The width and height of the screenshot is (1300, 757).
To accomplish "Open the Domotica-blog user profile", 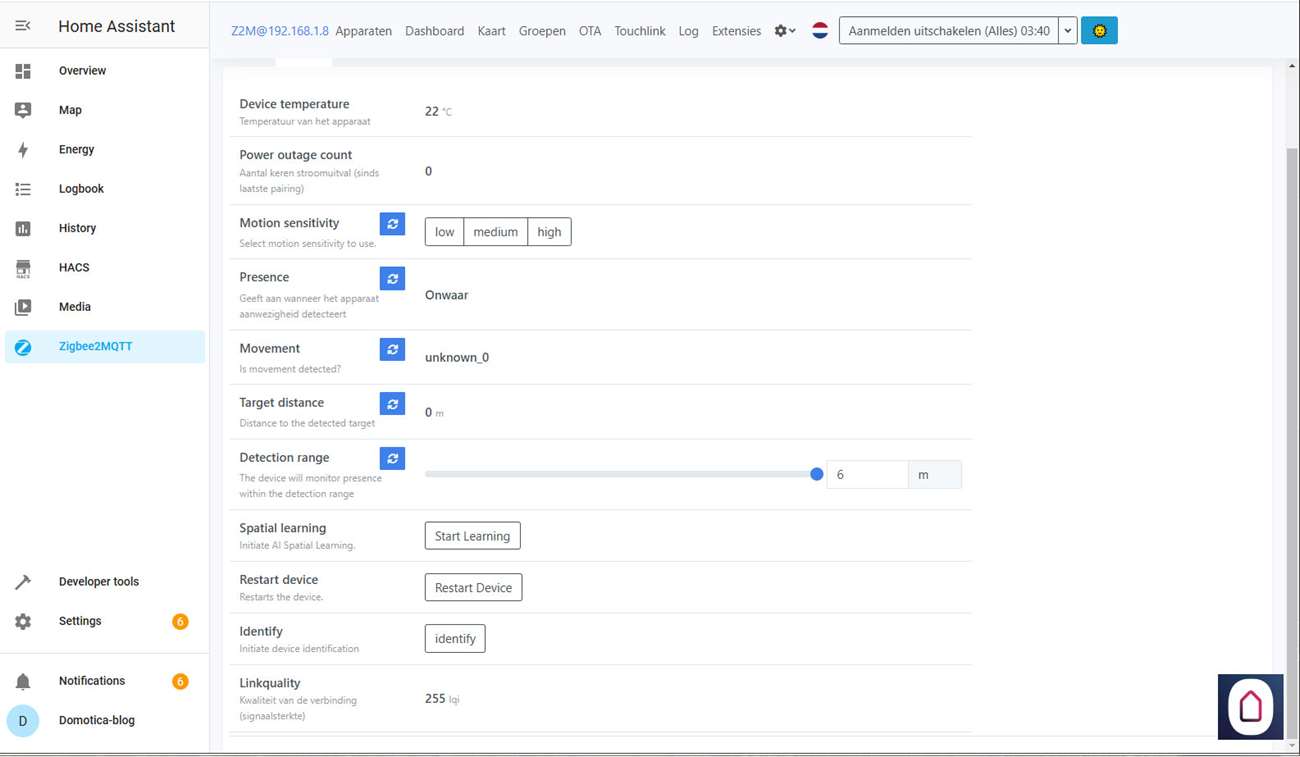I will coord(96,720).
